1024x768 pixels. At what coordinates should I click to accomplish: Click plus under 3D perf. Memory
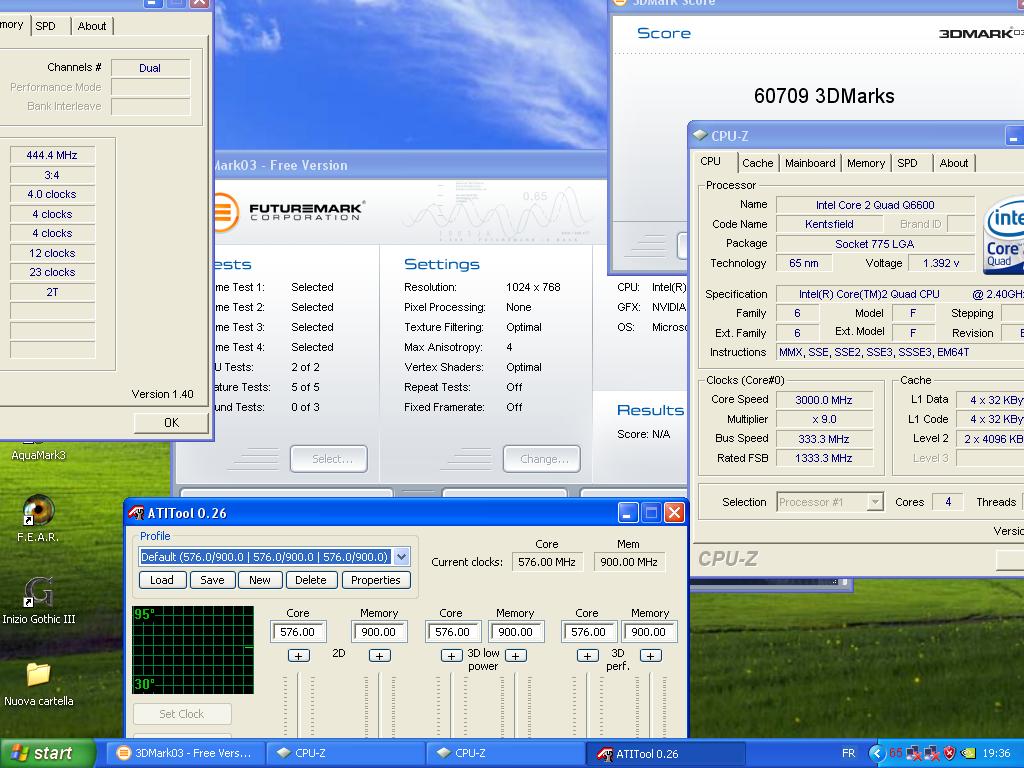pyautogui.click(x=650, y=656)
